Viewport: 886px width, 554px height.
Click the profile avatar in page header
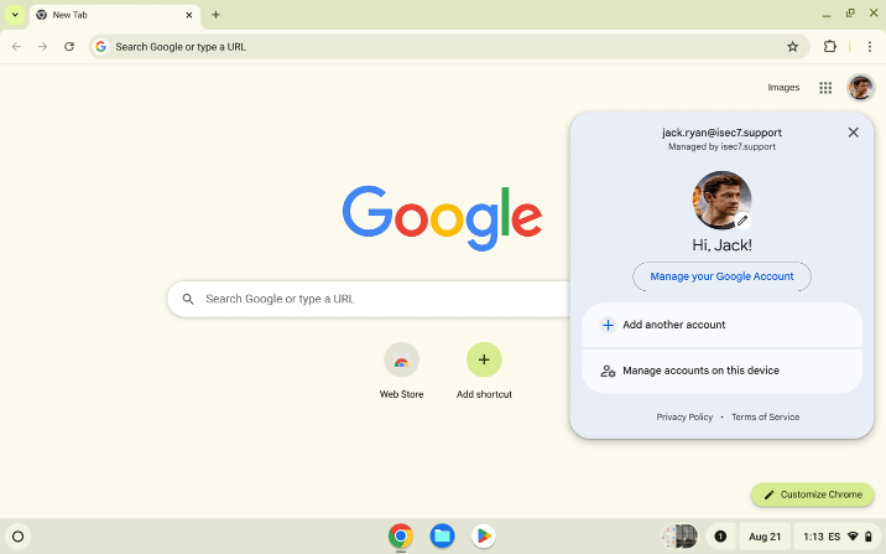860,88
